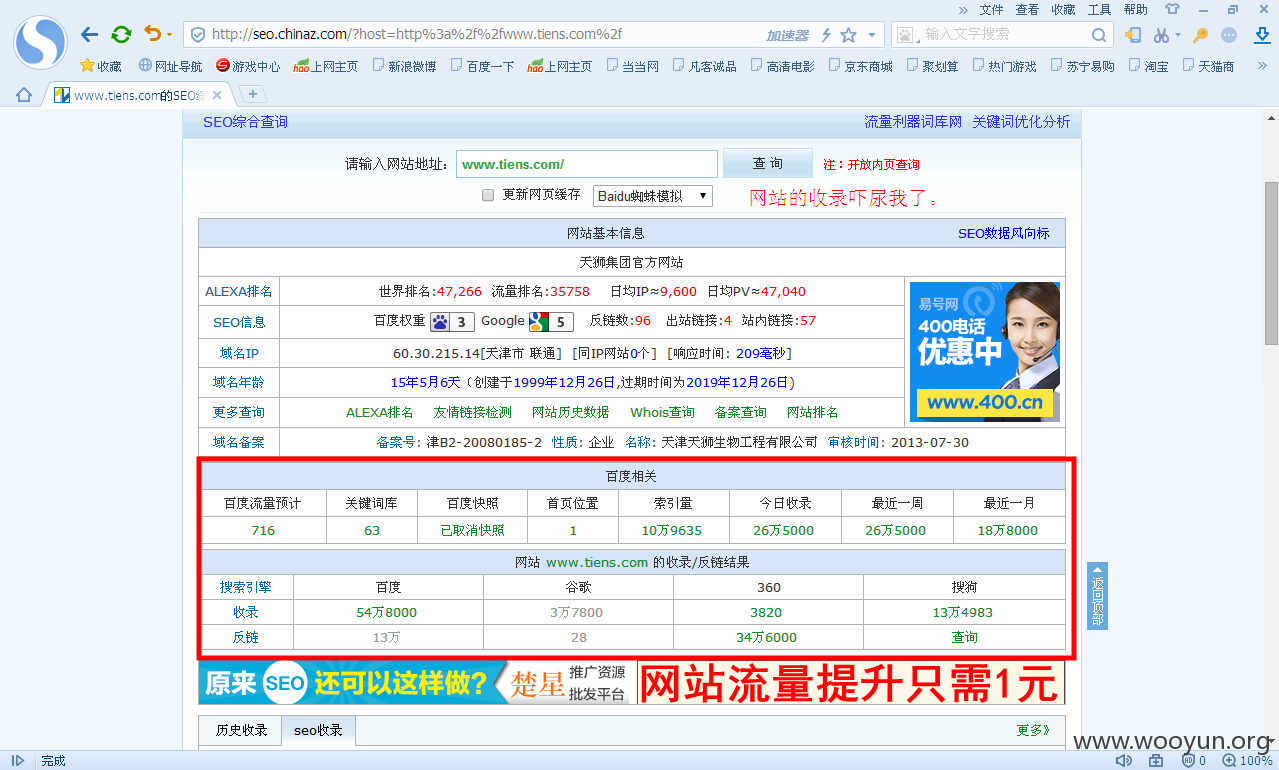The width and height of the screenshot is (1279, 770).
Task: Click the 返回顶部 side button
Action: click(1097, 596)
